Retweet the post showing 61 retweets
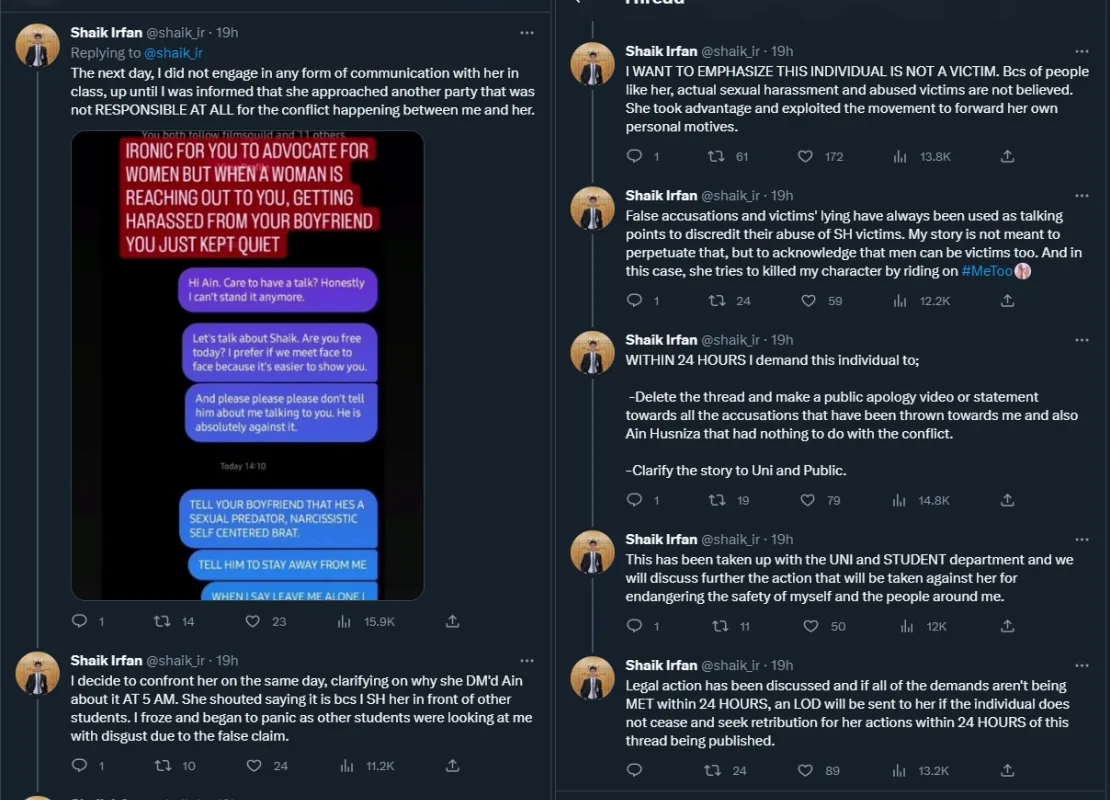1110x800 pixels. point(716,156)
